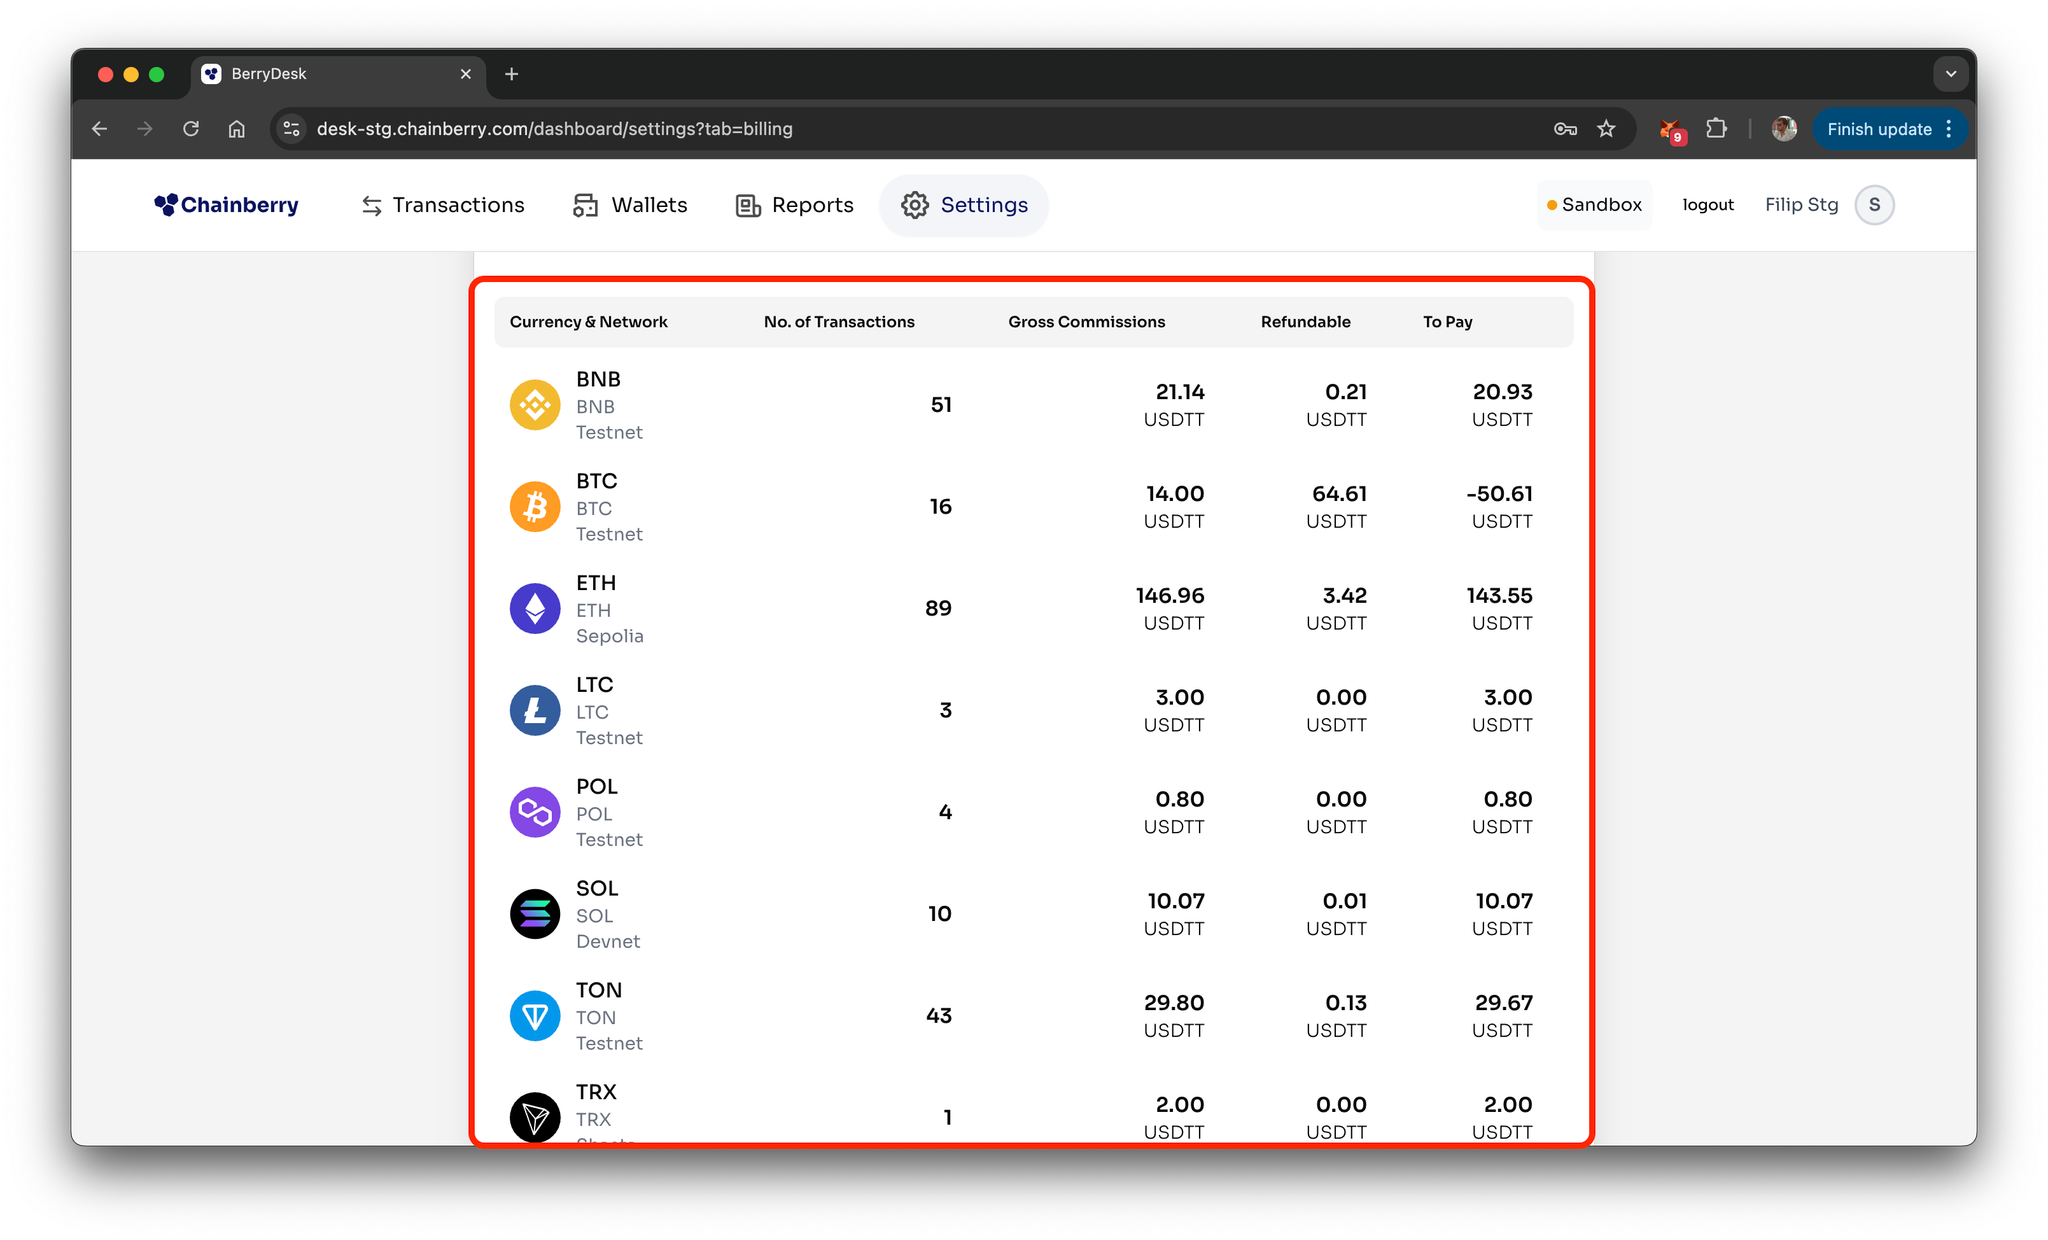This screenshot has width=2048, height=1240.
Task: Toggle the Sandbox environment switch
Action: point(1594,205)
